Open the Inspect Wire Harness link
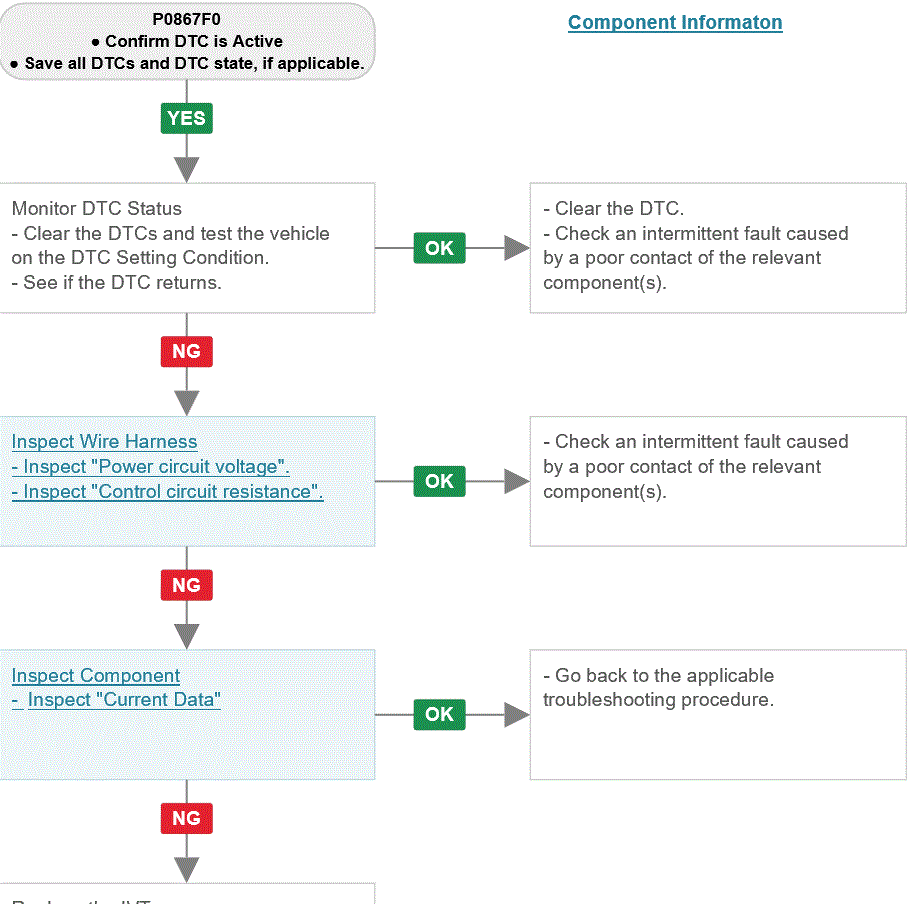This screenshot has width=911, height=904. coord(105,442)
